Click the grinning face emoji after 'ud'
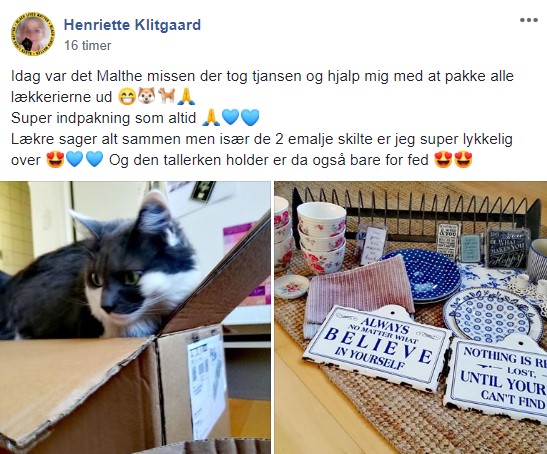Image resolution: width=547 pixels, height=454 pixels. click(127, 97)
